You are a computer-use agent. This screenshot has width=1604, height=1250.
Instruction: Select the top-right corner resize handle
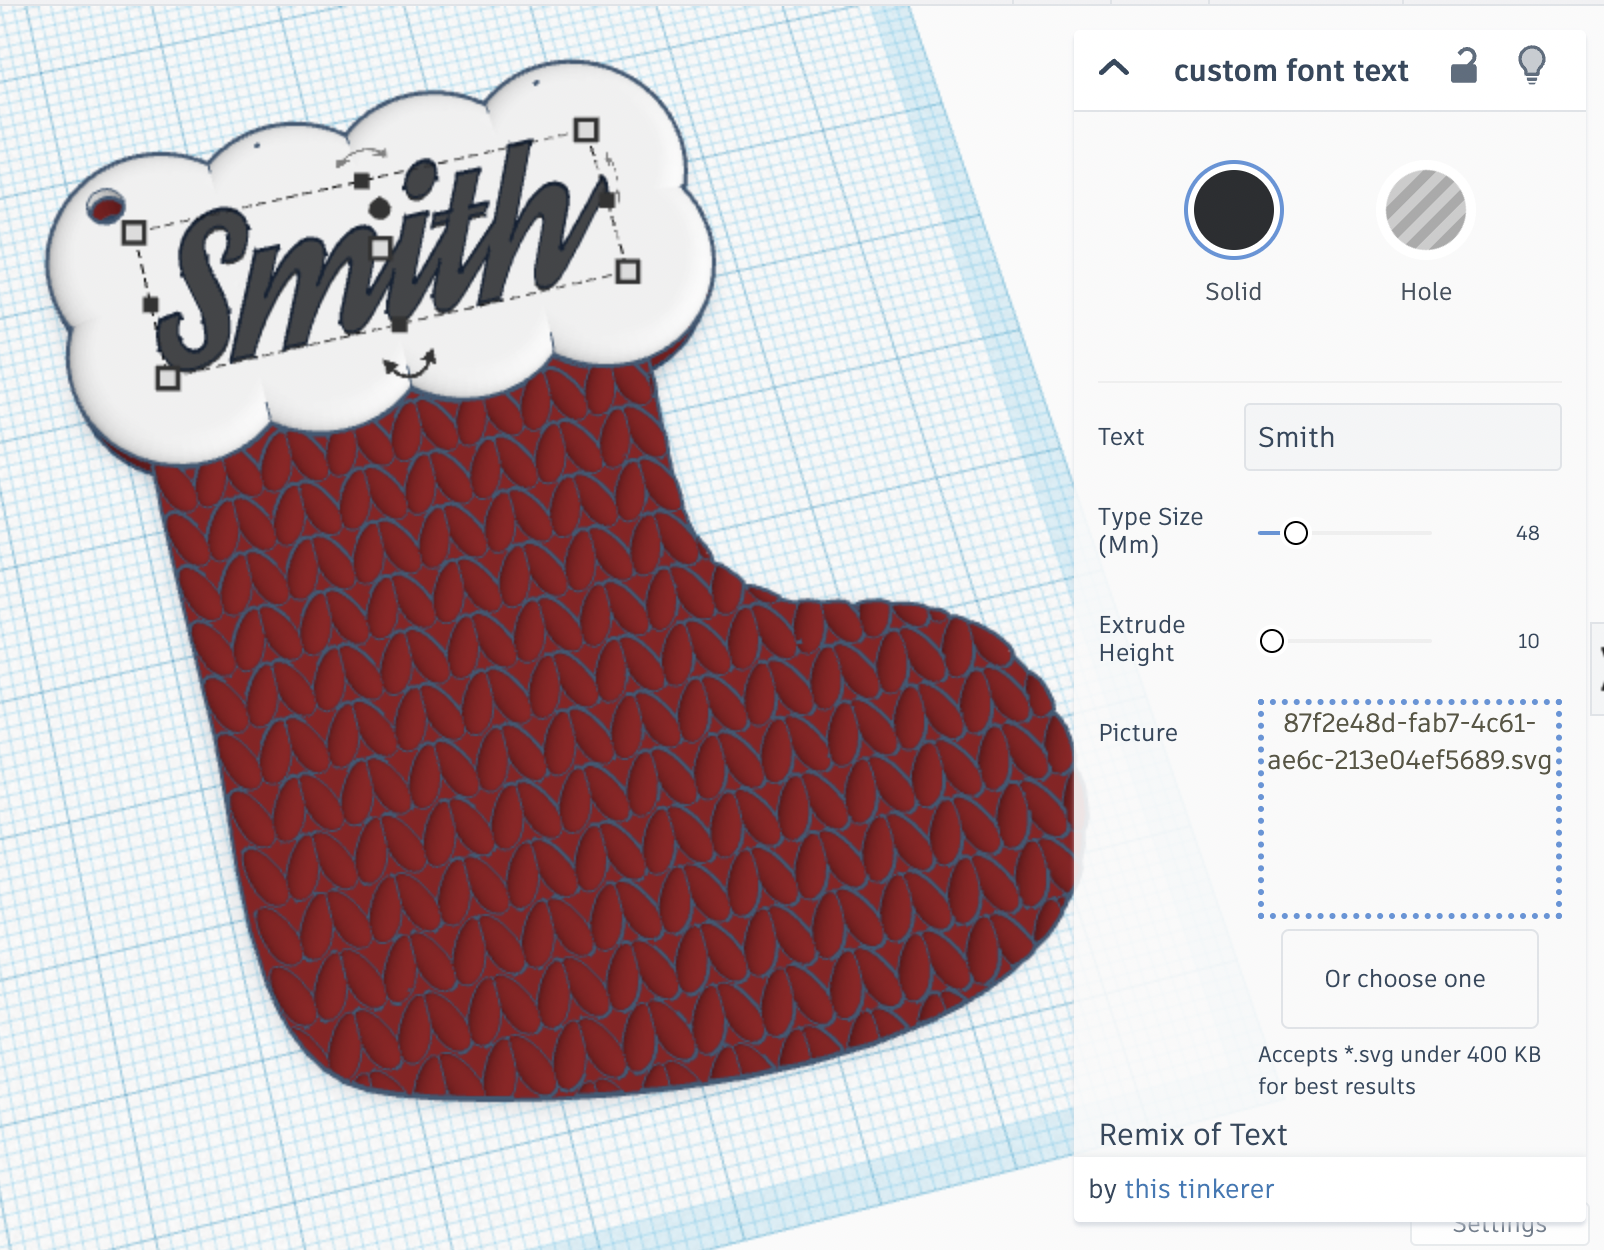point(586,130)
